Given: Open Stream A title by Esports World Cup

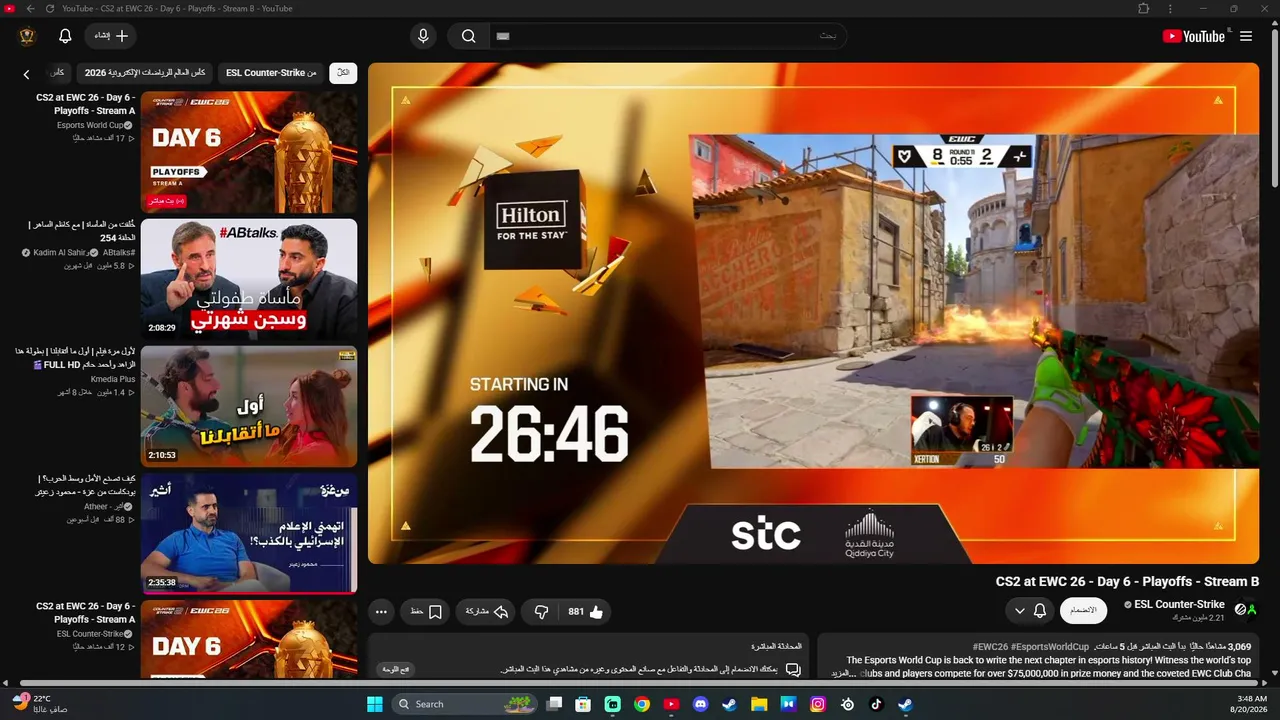Looking at the screenshot, I should (x=85, y=104).
